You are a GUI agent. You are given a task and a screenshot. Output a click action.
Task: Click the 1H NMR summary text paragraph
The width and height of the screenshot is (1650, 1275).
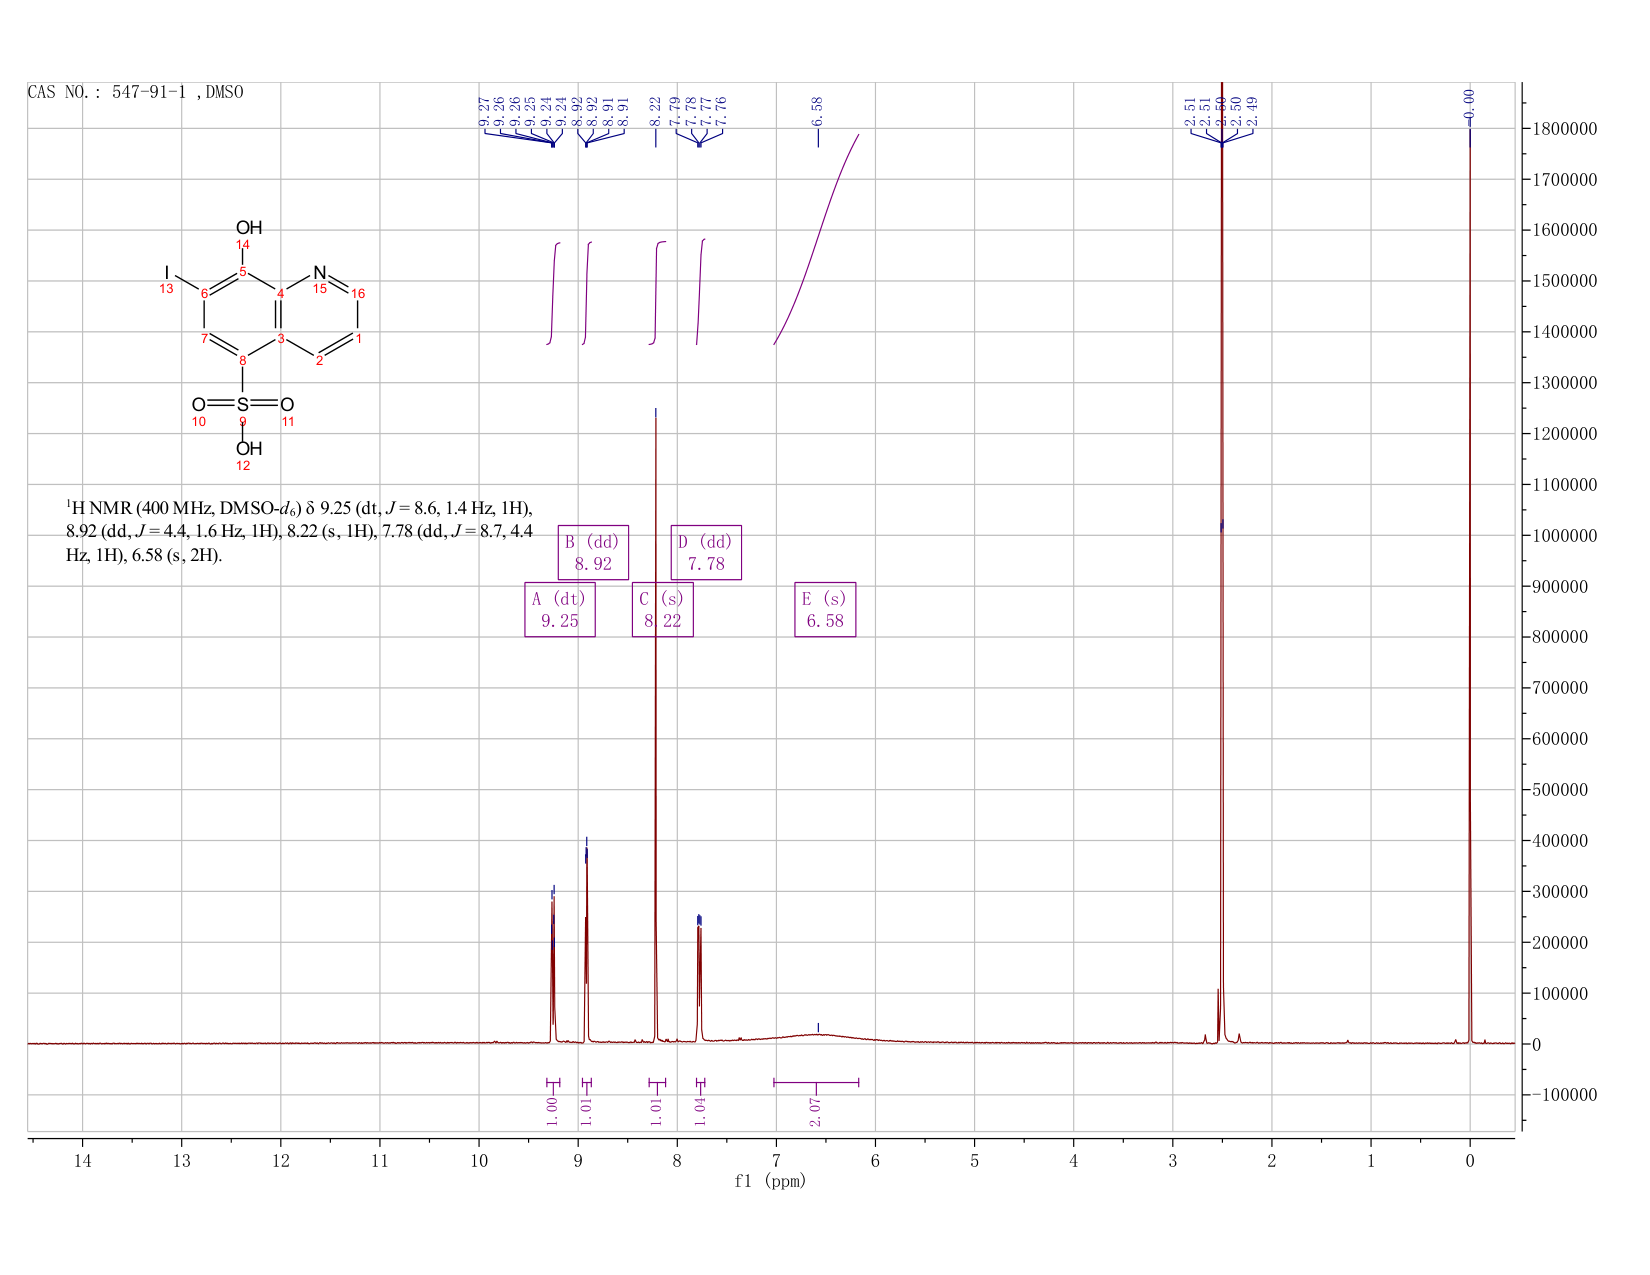pos(300,532)
